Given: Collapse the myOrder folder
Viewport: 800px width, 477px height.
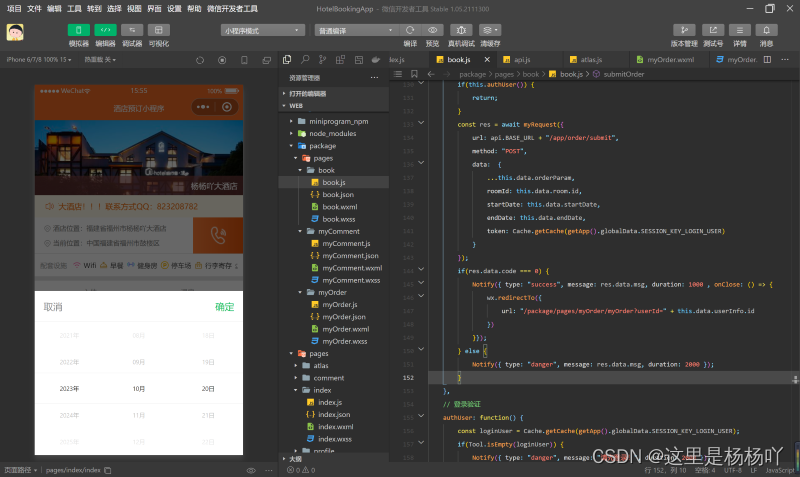Looking at the screenshot, I should click(300, 293).
